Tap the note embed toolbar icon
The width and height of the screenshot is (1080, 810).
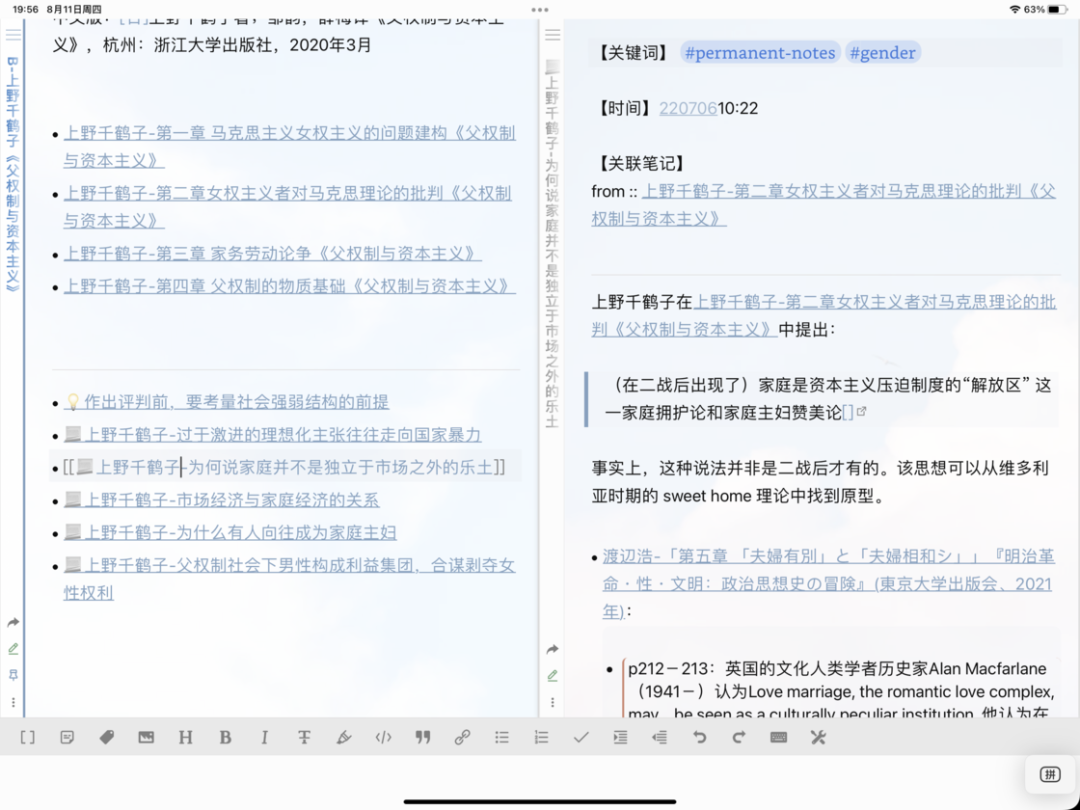pyautogui.click(x=67, y=738)
